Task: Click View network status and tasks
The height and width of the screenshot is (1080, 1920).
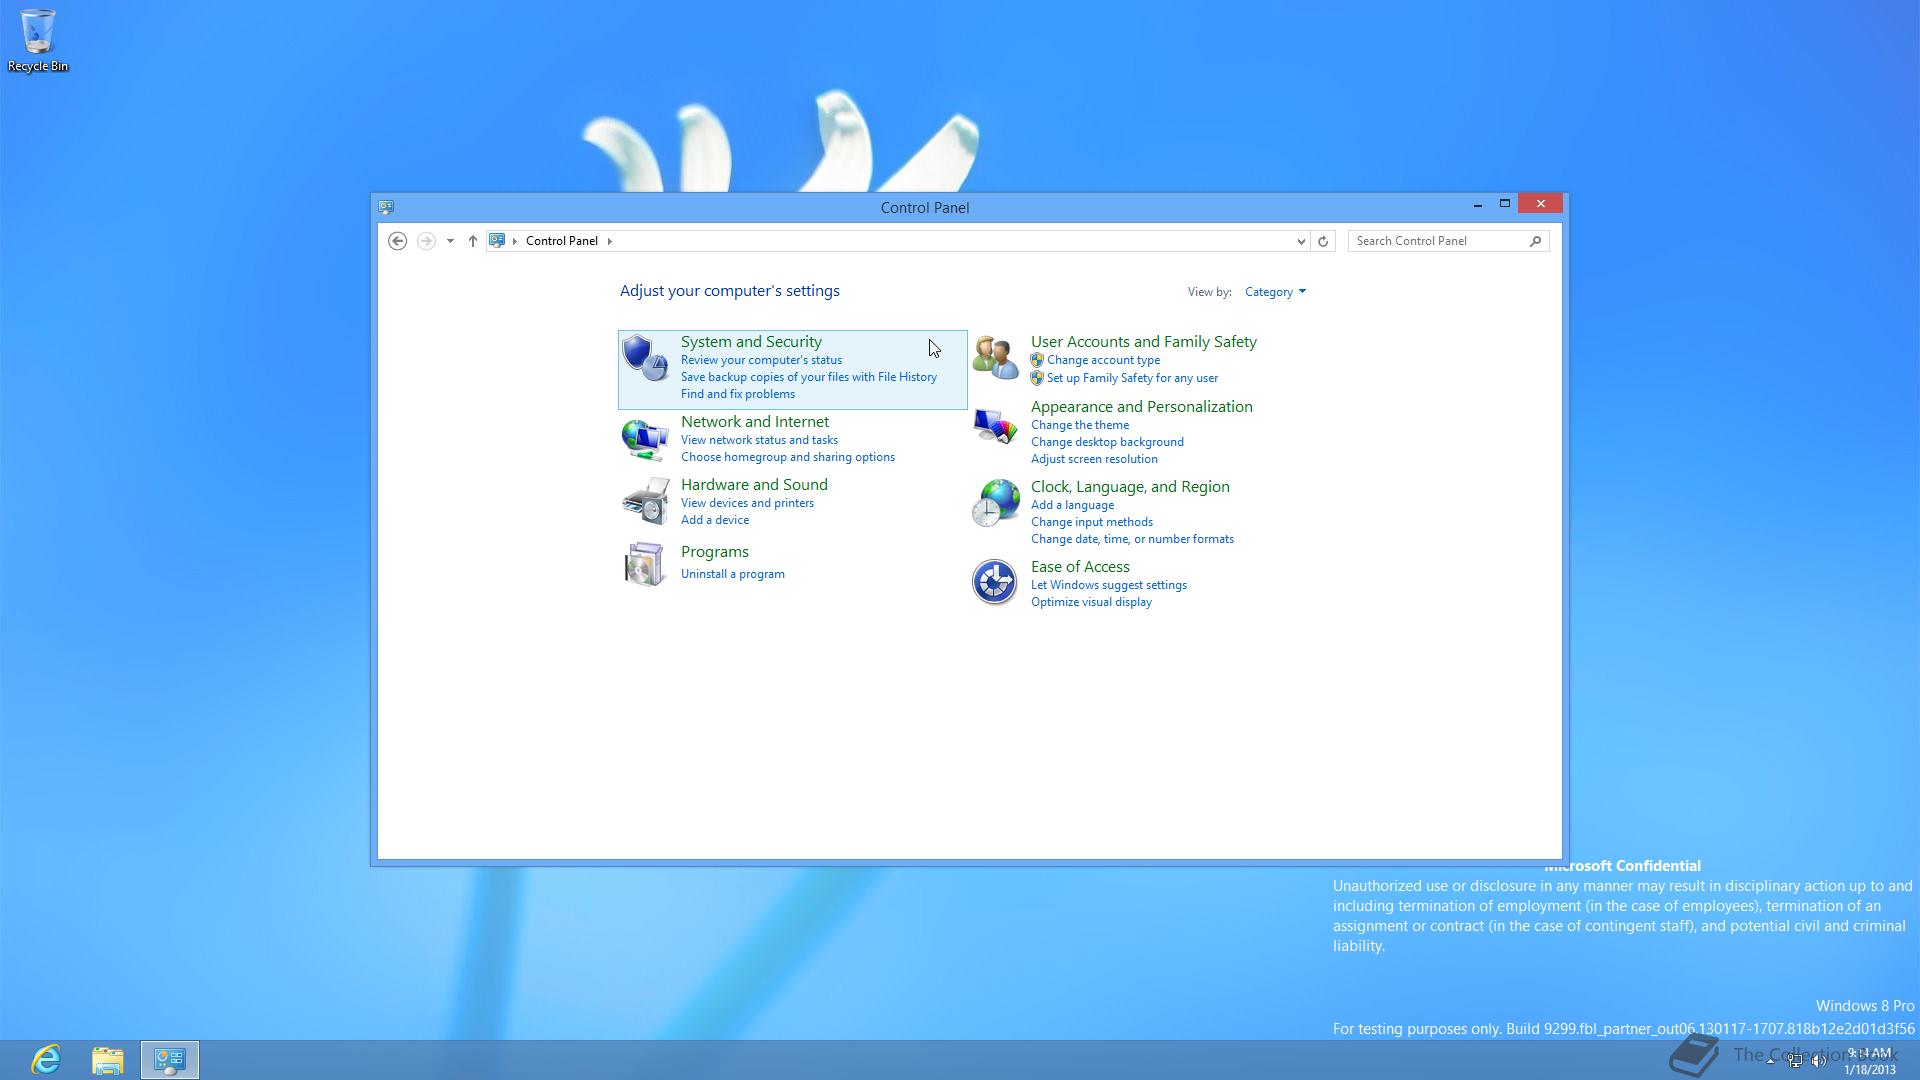Action: pyautogui.click(x=759, y=440)
